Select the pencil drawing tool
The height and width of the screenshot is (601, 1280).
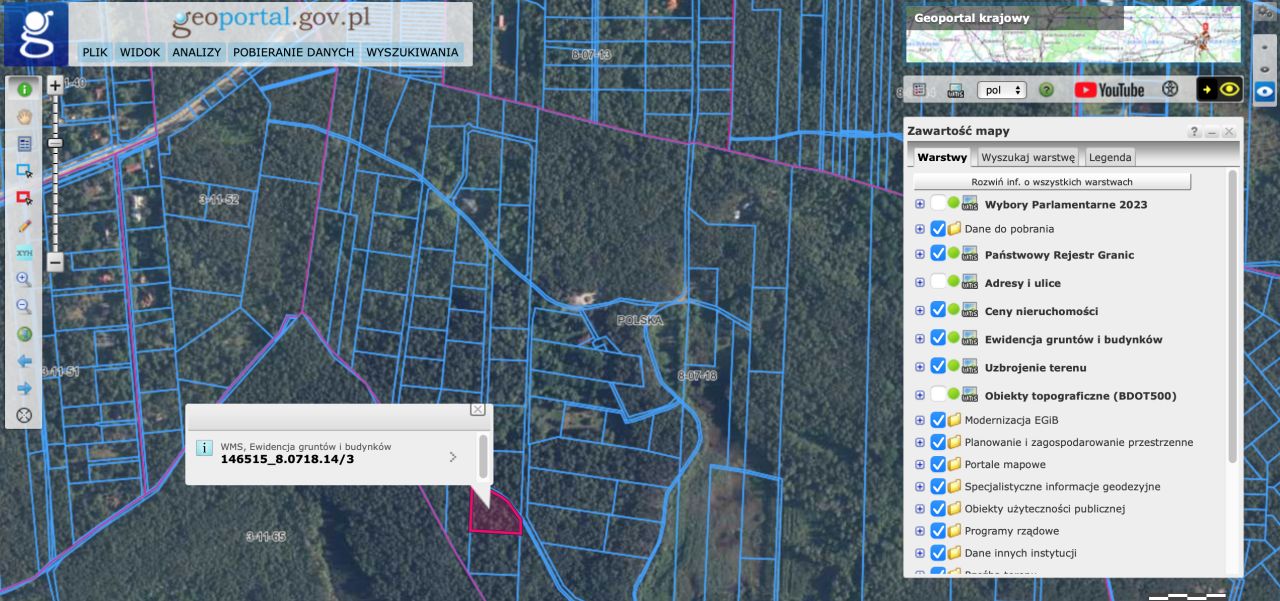(x=25, y=226)
